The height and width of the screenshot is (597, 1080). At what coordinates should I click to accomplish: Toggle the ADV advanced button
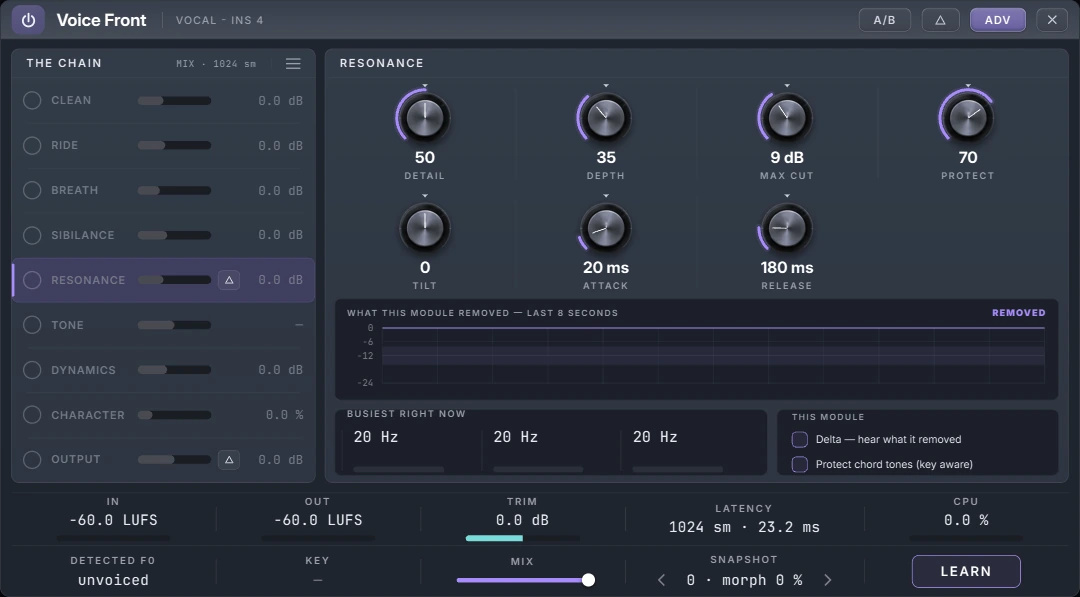tap(997, 20)
